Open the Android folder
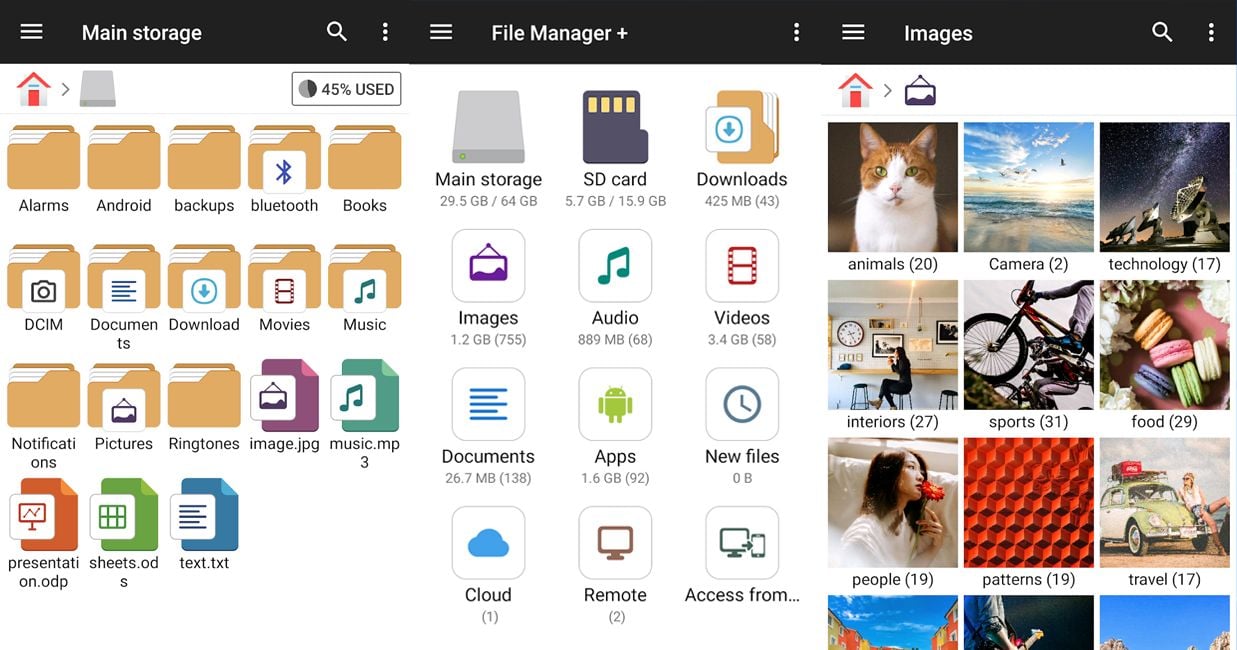Viewport: 1237px width, 650px height. click(x=124, y=169)
